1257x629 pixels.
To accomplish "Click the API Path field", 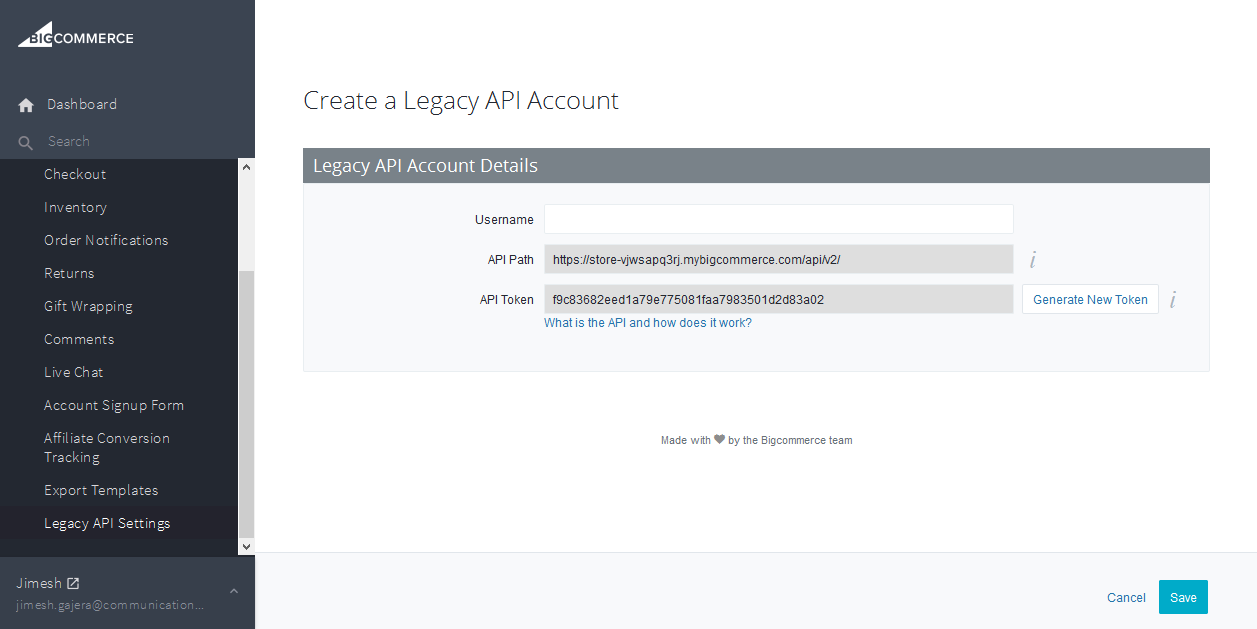I will click(x=778, y=259).
